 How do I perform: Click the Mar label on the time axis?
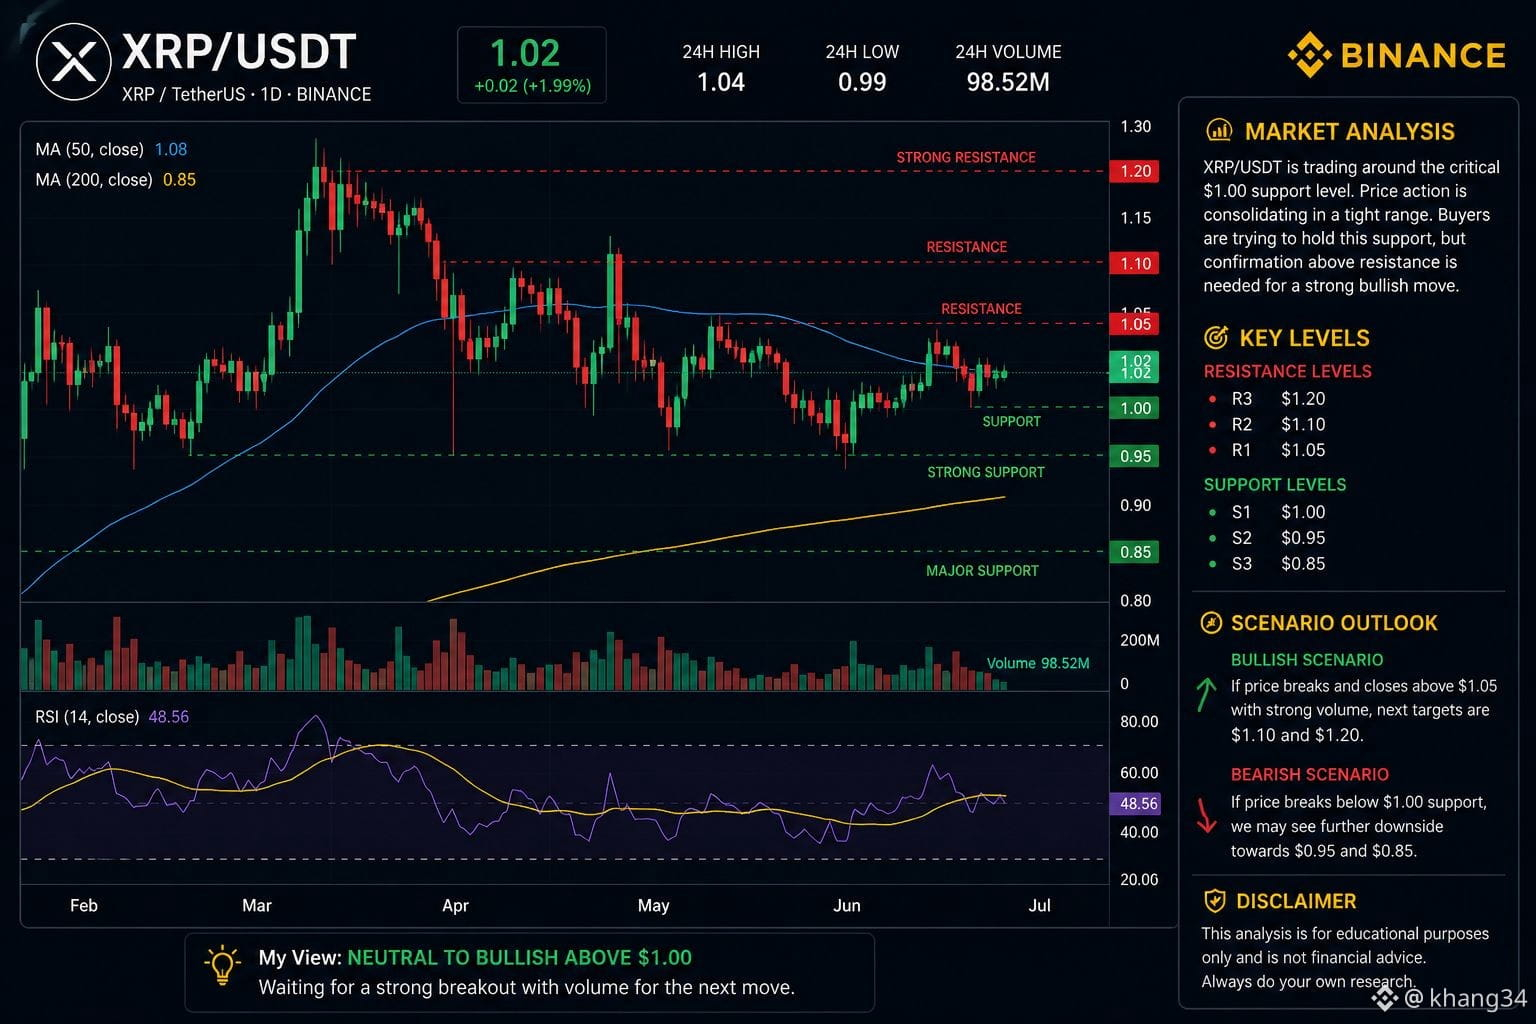[257, 905]
